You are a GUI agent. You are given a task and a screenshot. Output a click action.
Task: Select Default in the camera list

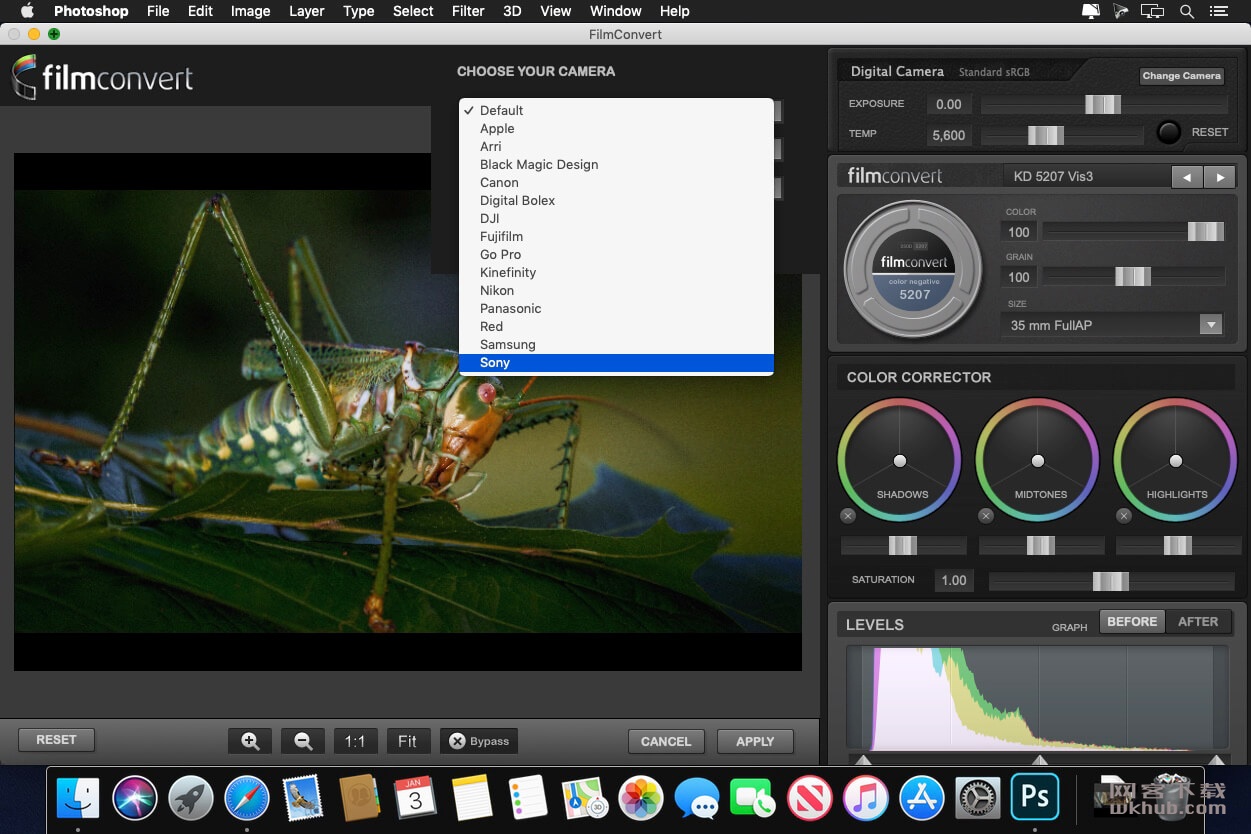616,110
